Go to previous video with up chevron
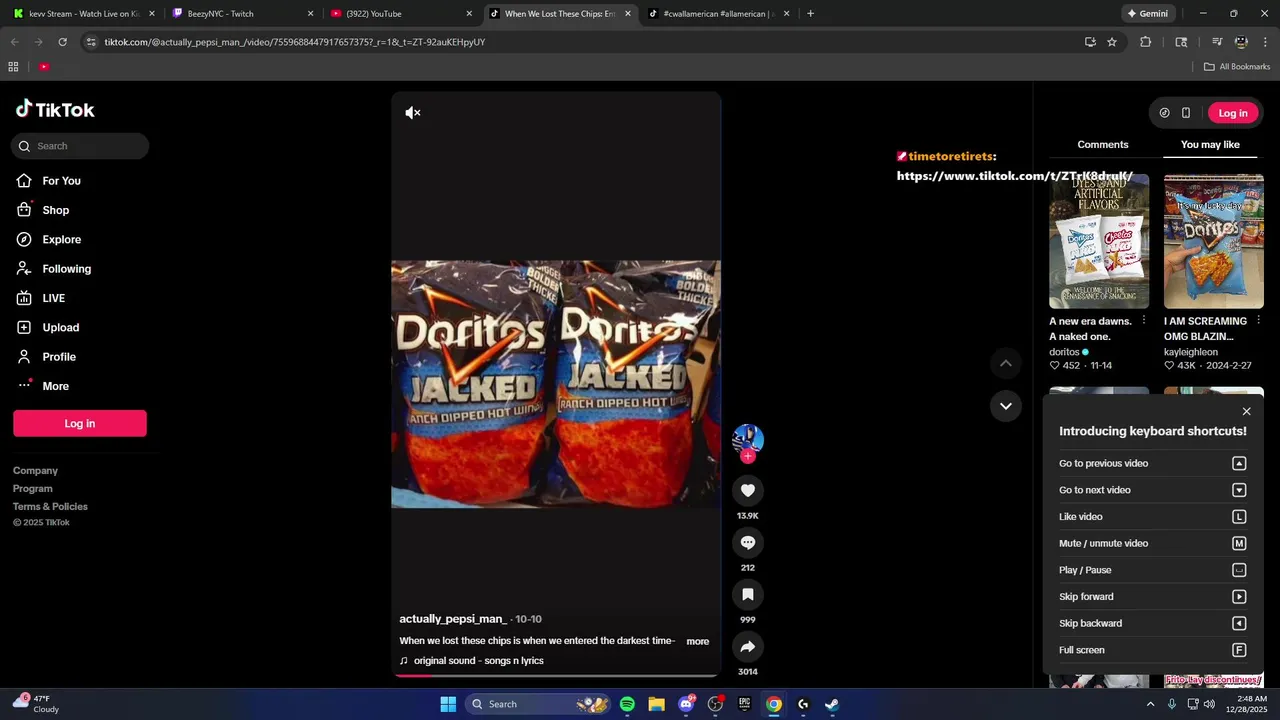The width and height of the screenshot is (1280, 720). click(1006, 364)
